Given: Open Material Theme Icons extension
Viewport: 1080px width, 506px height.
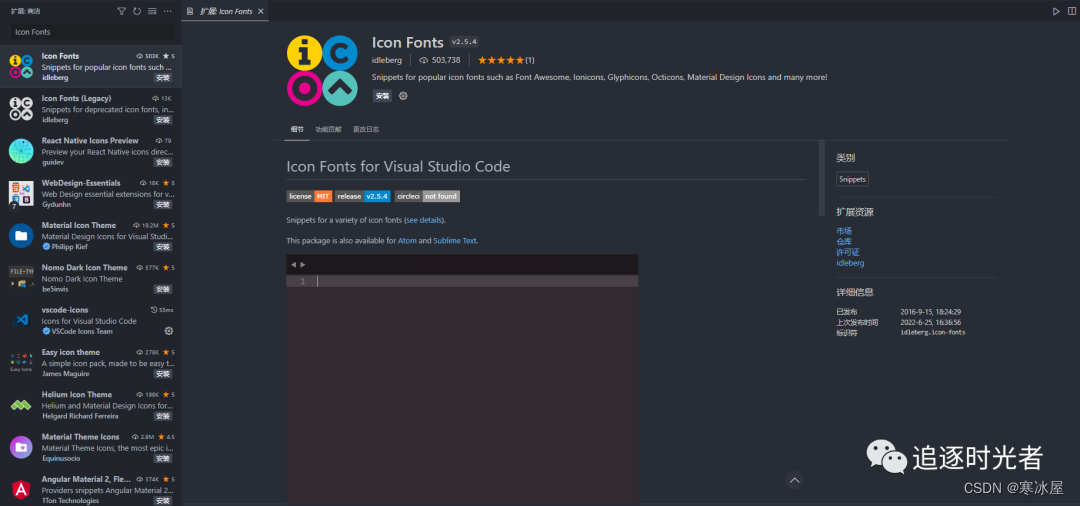Looking at the screenshot, I should [x=90, y=447].
